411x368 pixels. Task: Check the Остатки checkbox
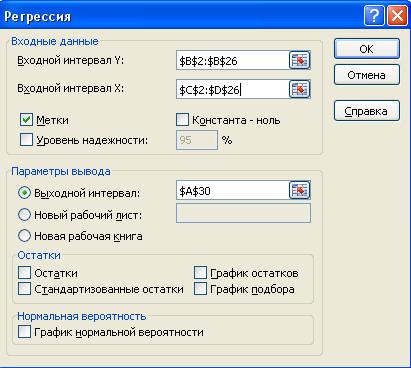pyautogui.click(x=24, y=273)
